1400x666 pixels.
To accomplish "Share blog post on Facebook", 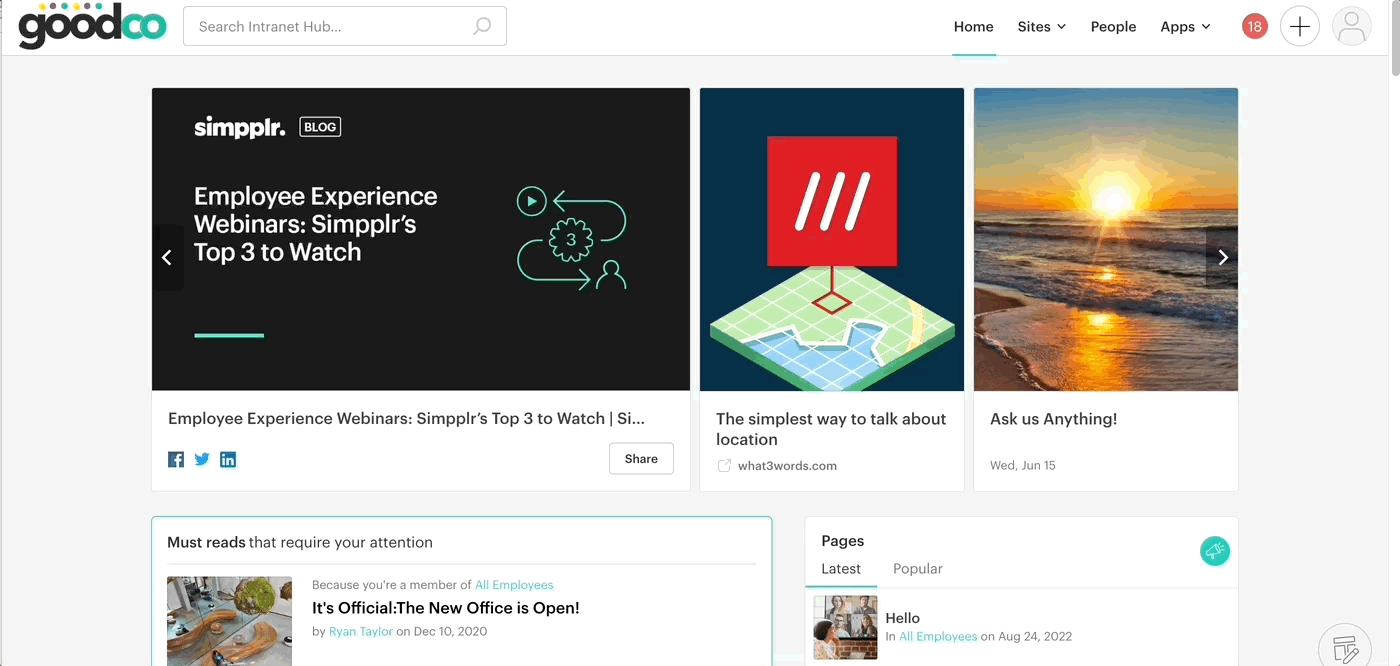I will point(176,460).
